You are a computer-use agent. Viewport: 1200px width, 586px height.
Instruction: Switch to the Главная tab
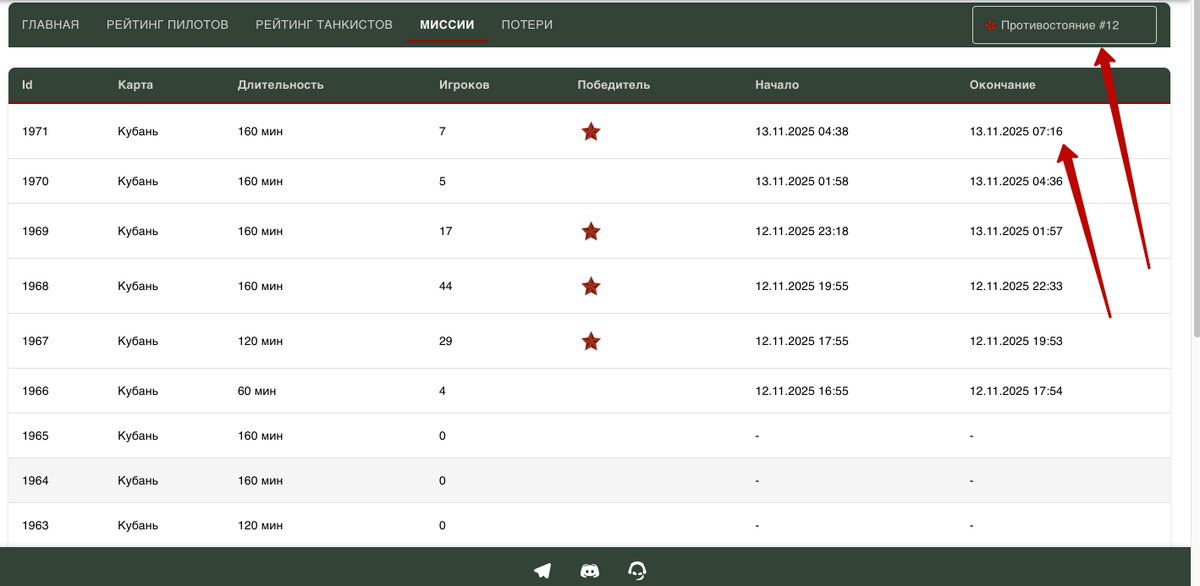coord(50,24)
